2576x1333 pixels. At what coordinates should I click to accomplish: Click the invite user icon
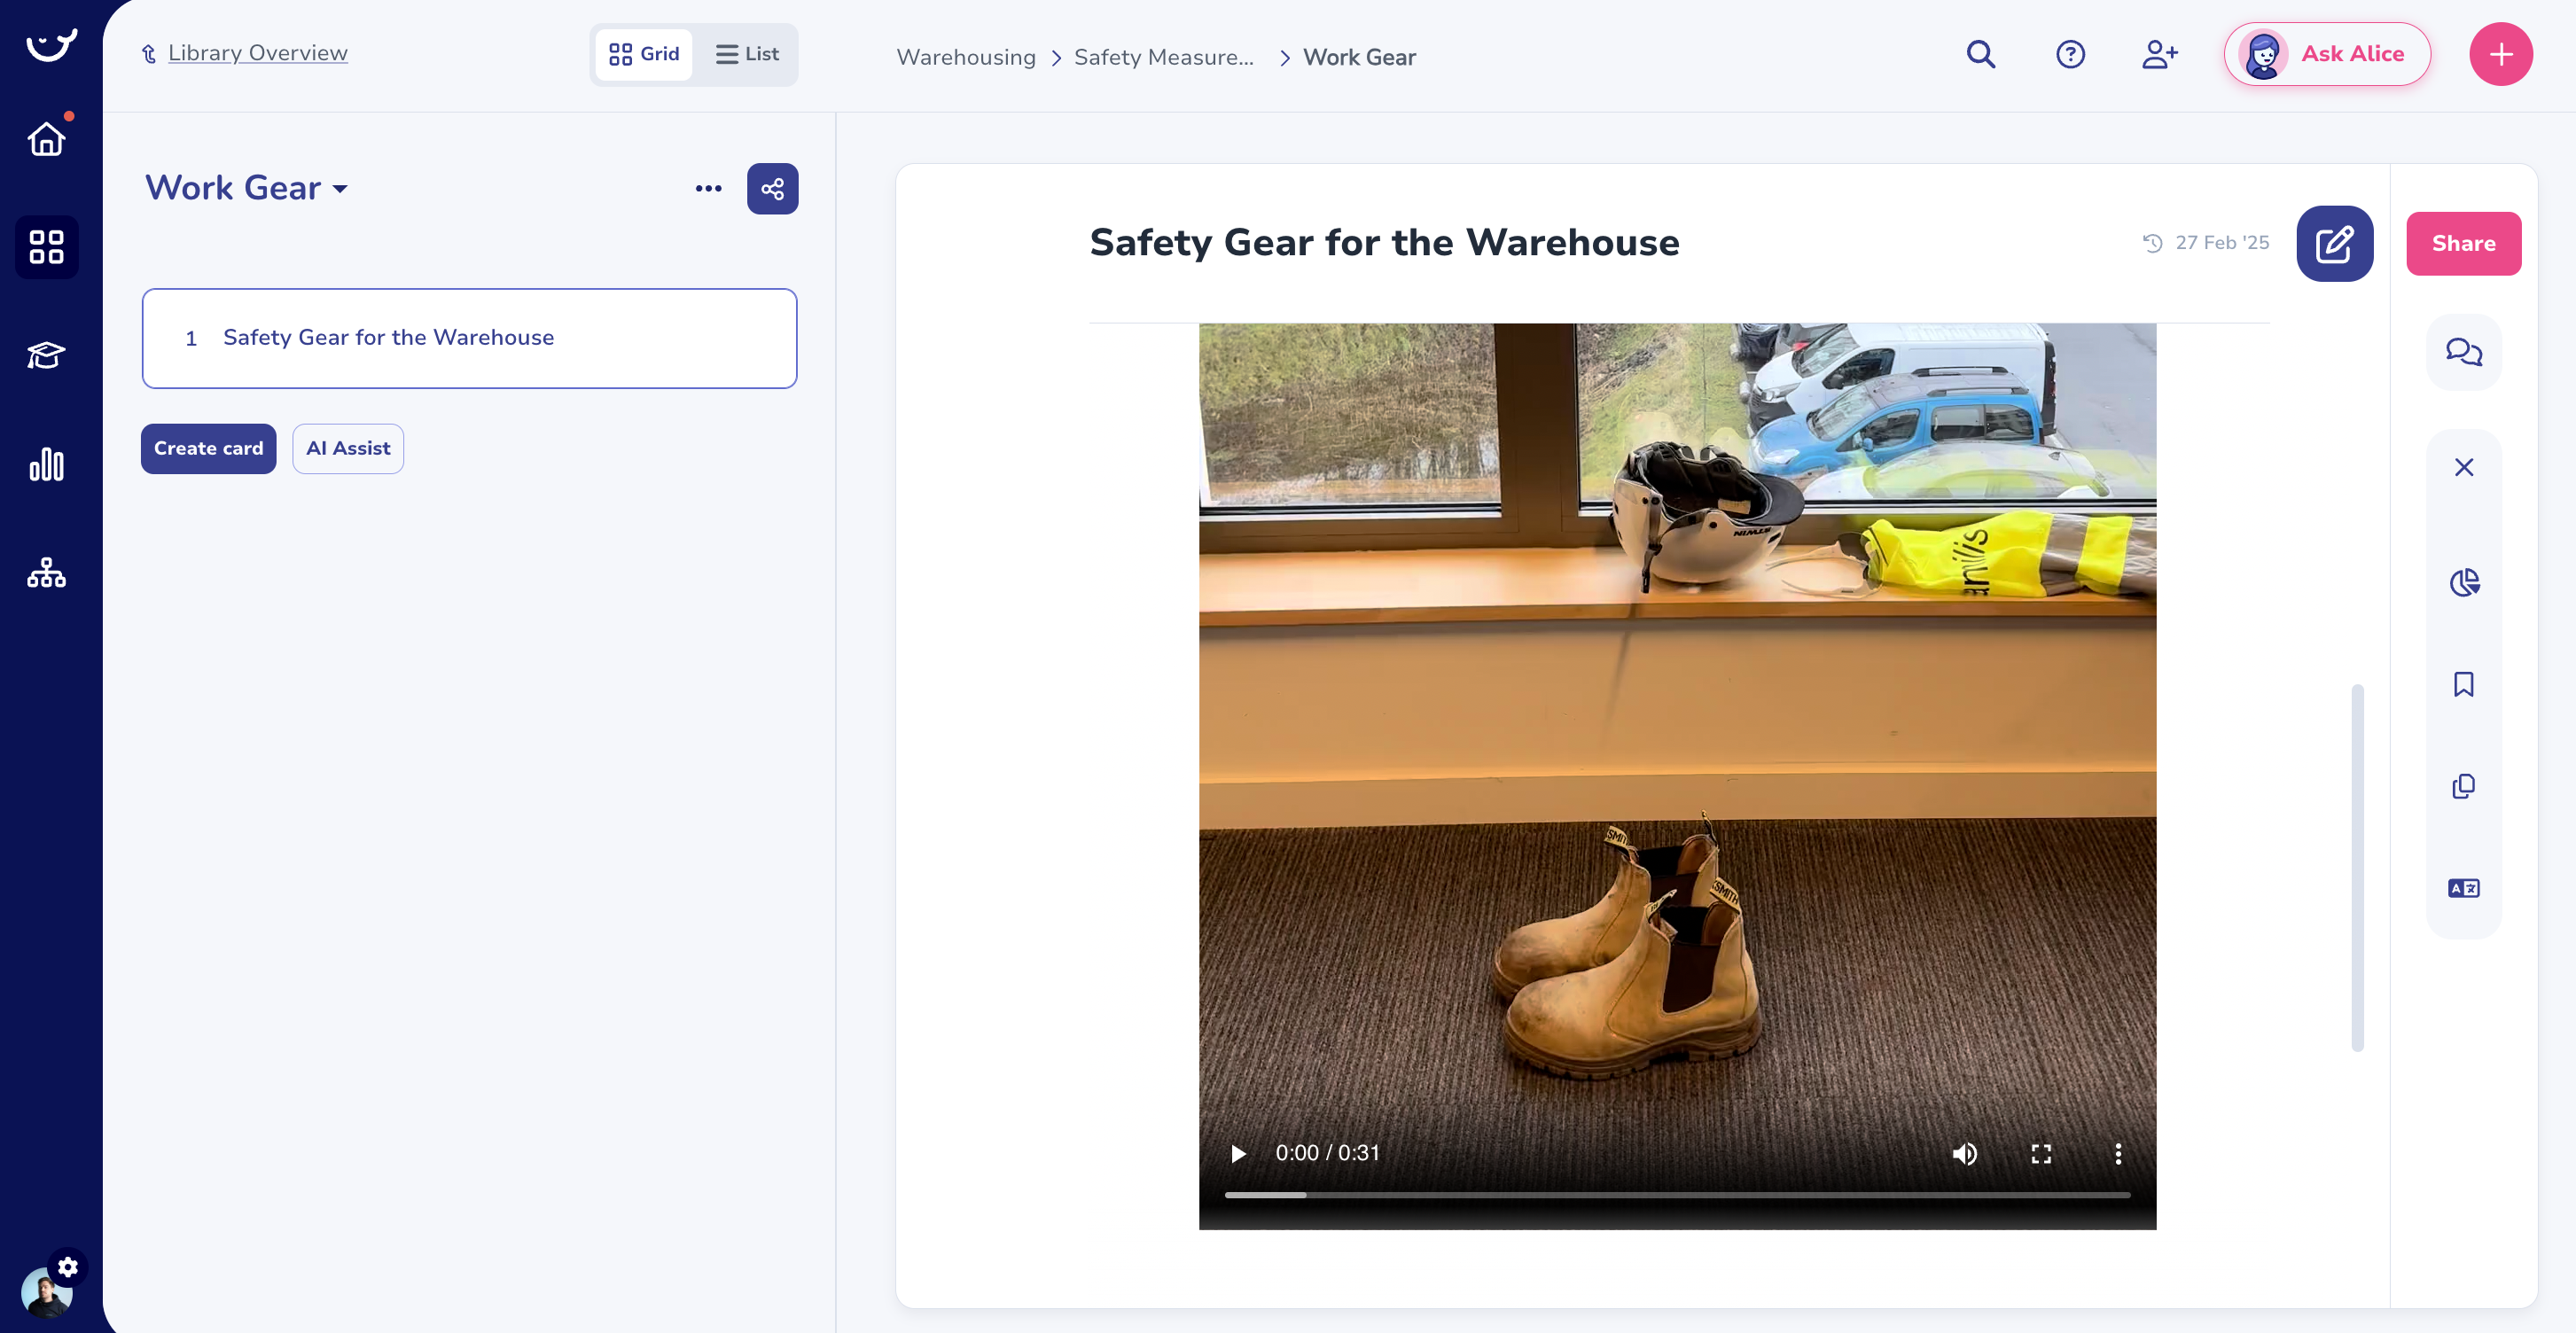[x=2159, y=54]
